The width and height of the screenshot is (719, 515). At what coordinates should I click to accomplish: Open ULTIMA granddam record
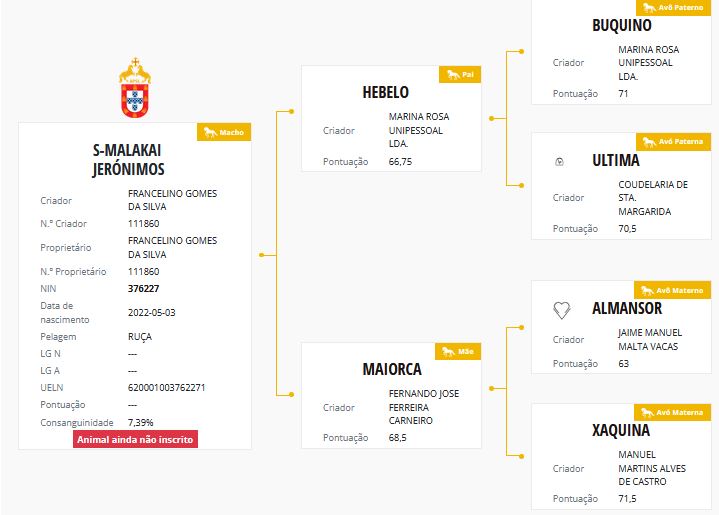pyautogui.click(x=616, y=160)
